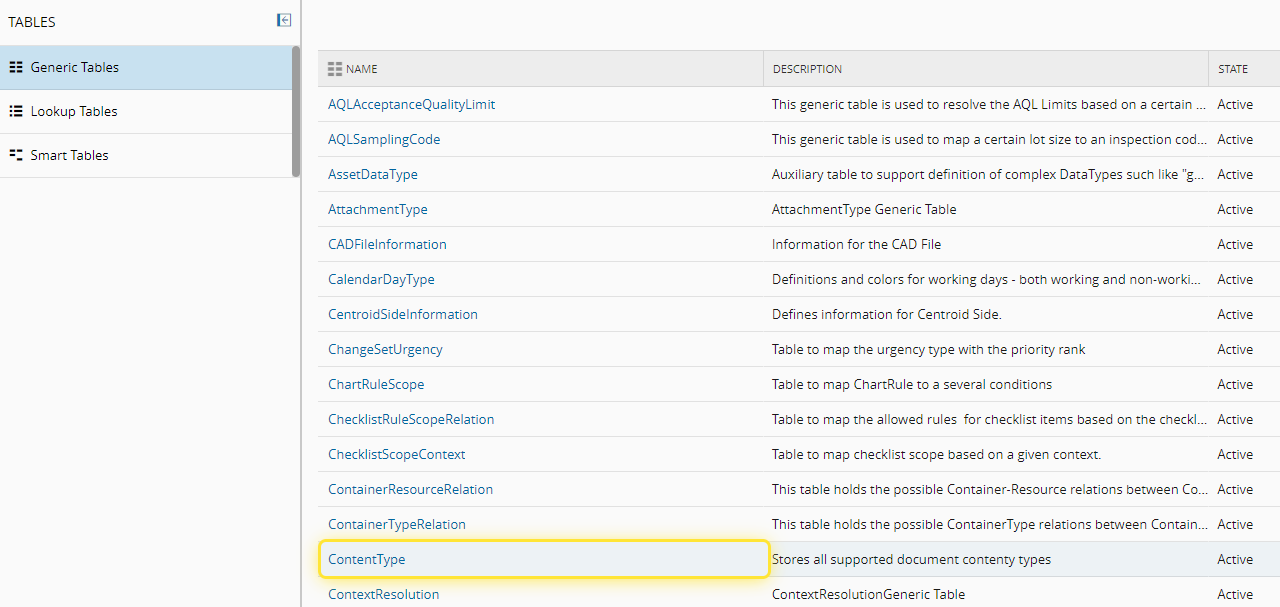Click the sidebar vertical scrollbar
The width and height of the screenshot is (1280, 607).
point(295,112)
